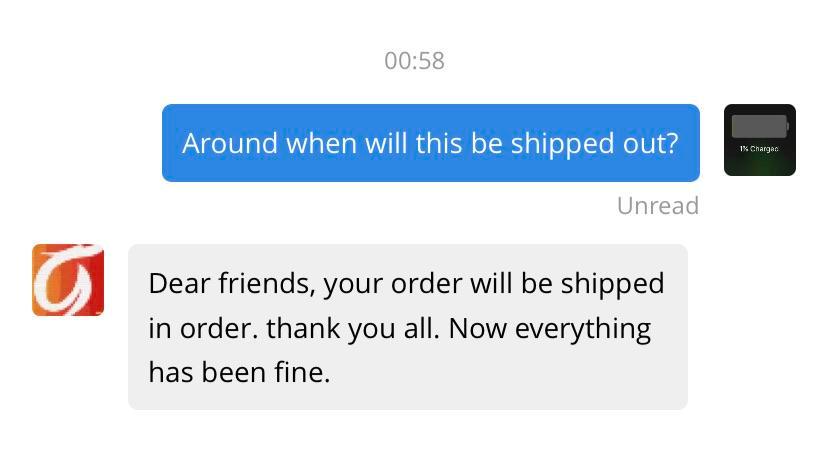
Task: Click the 00:58 timestamp
Action: click(x=414, y=61)
